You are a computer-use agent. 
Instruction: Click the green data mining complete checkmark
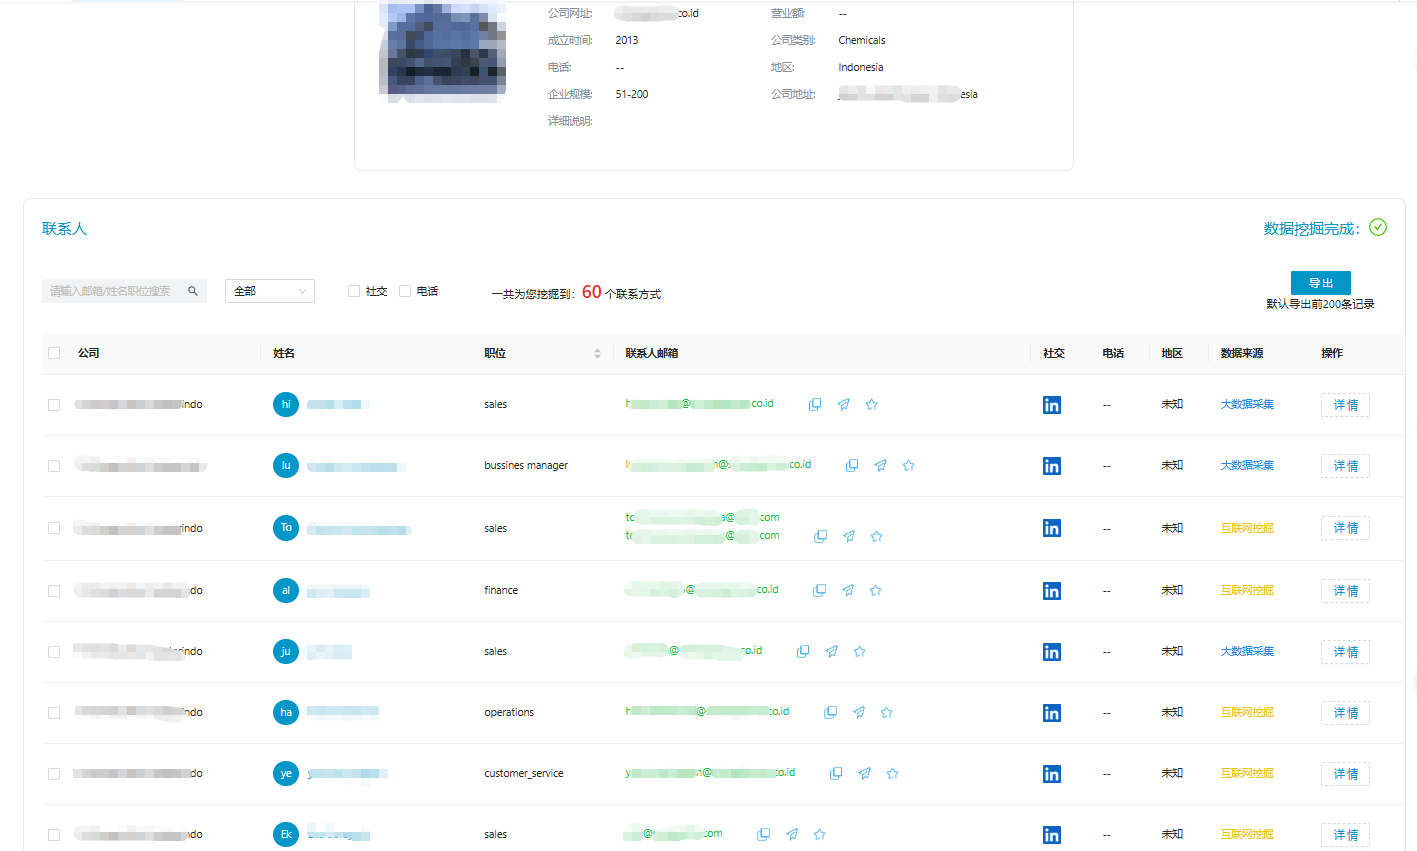1378,228
